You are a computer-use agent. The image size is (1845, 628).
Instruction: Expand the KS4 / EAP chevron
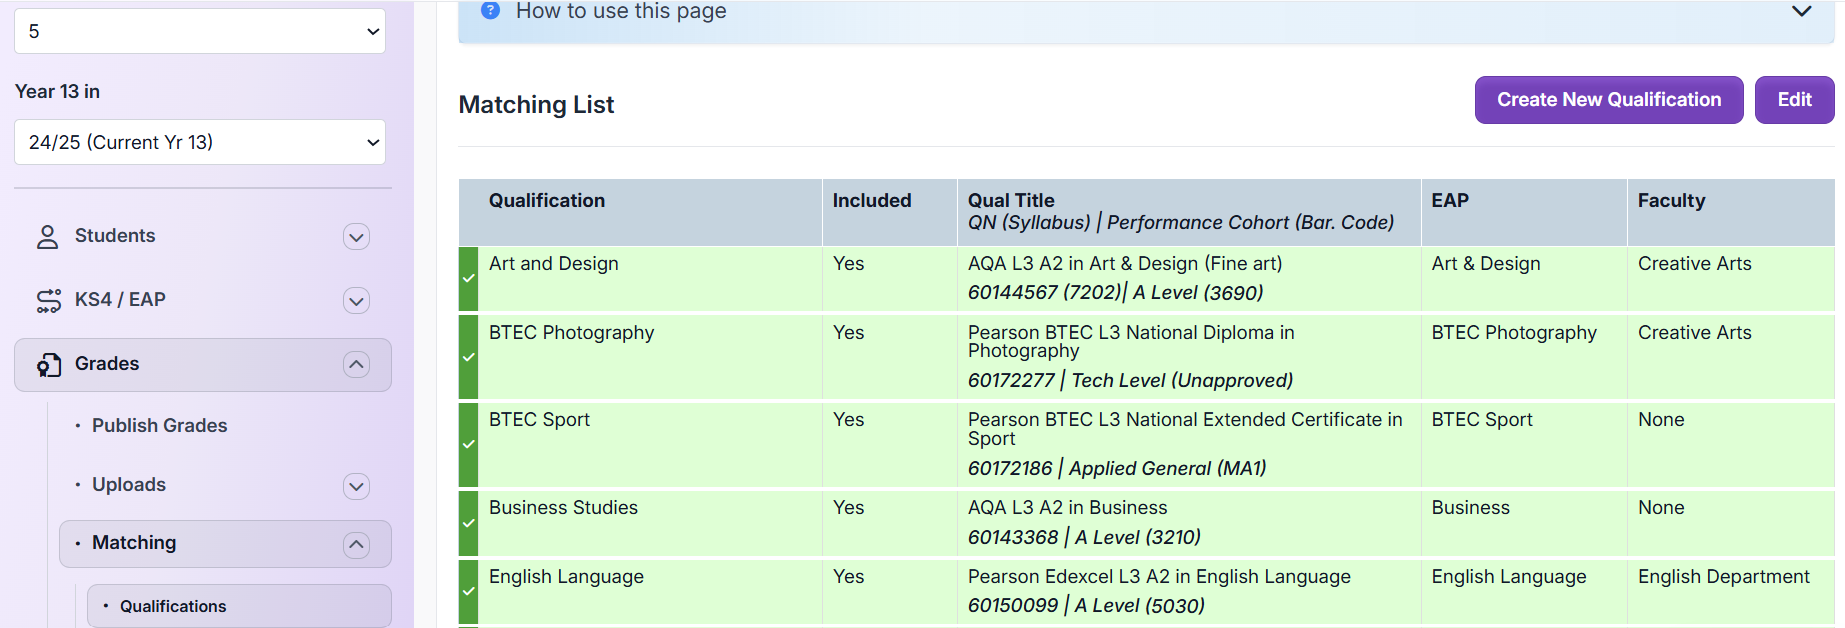356,301
